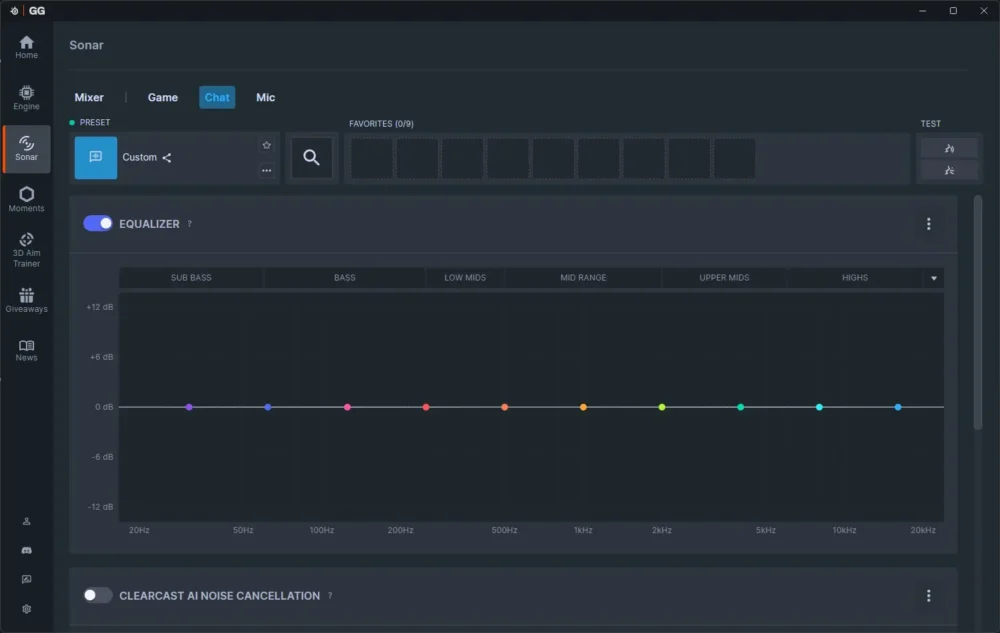Open the Moments section
This screenshot has height=633, width=1000.
click(x=26, y=200)
